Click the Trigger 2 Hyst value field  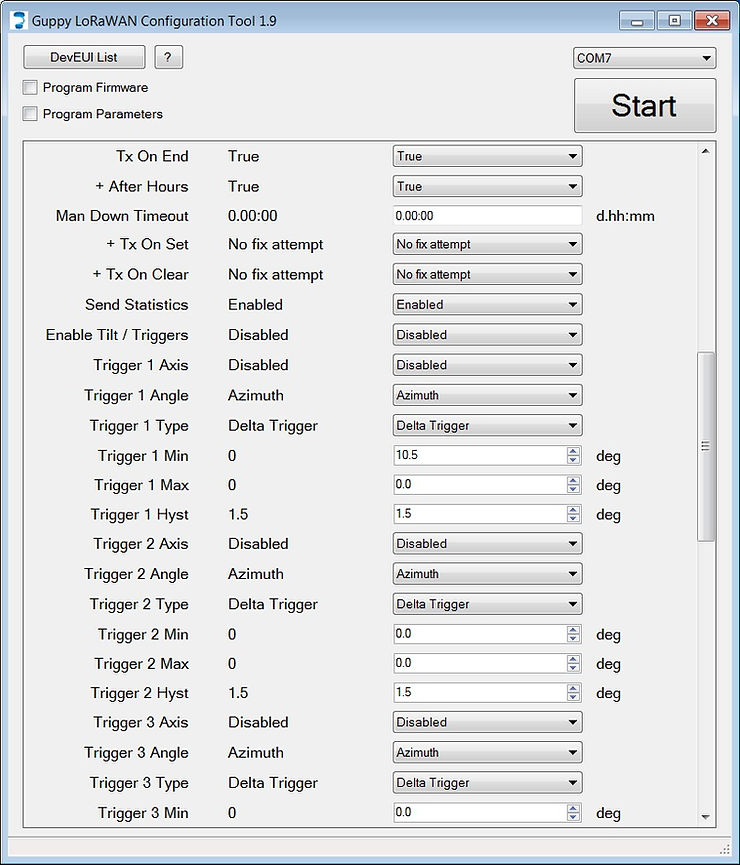(x=480, y=692)
